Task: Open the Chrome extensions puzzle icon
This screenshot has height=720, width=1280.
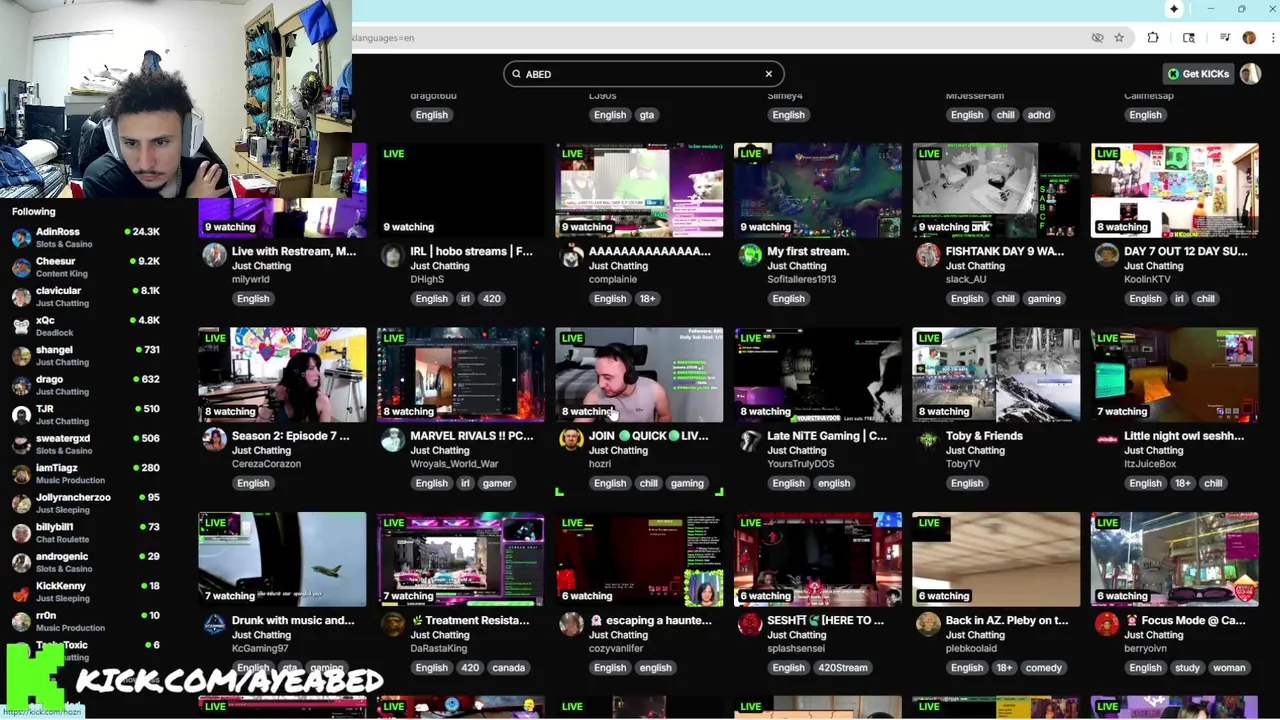Action: (x=1153, y=38)
